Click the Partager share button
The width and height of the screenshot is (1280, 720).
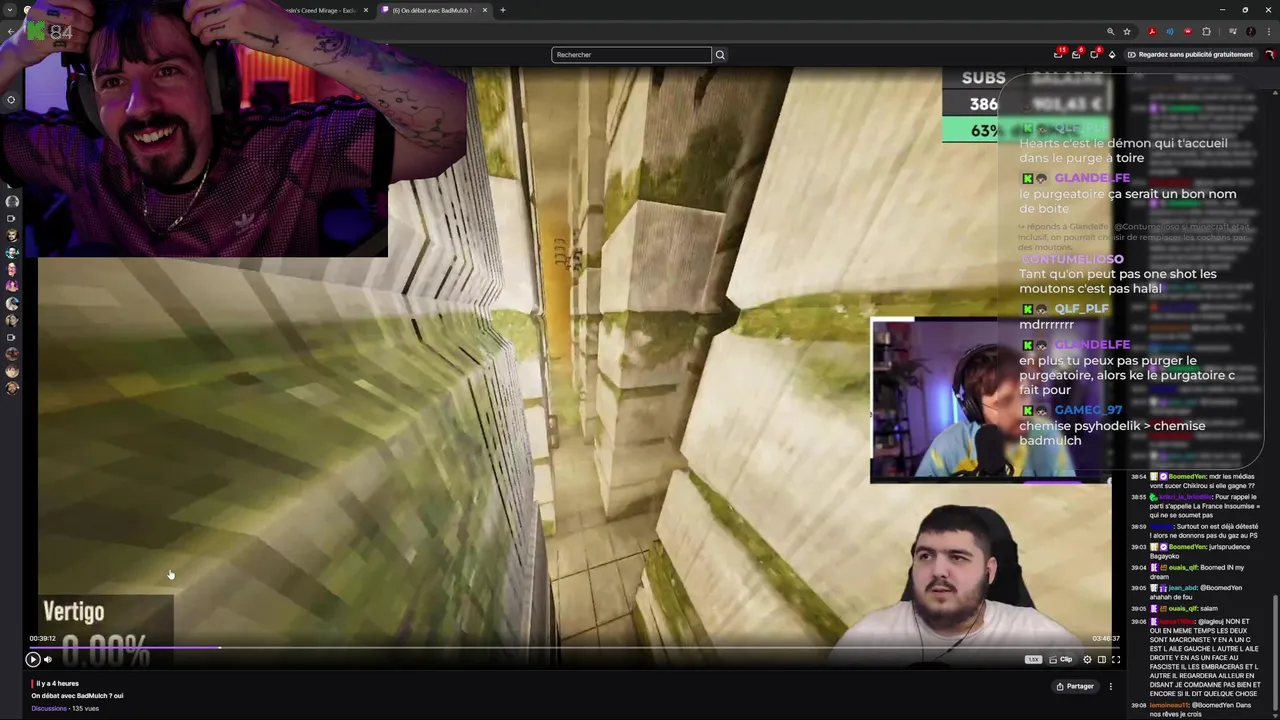tap(1075, 686)
